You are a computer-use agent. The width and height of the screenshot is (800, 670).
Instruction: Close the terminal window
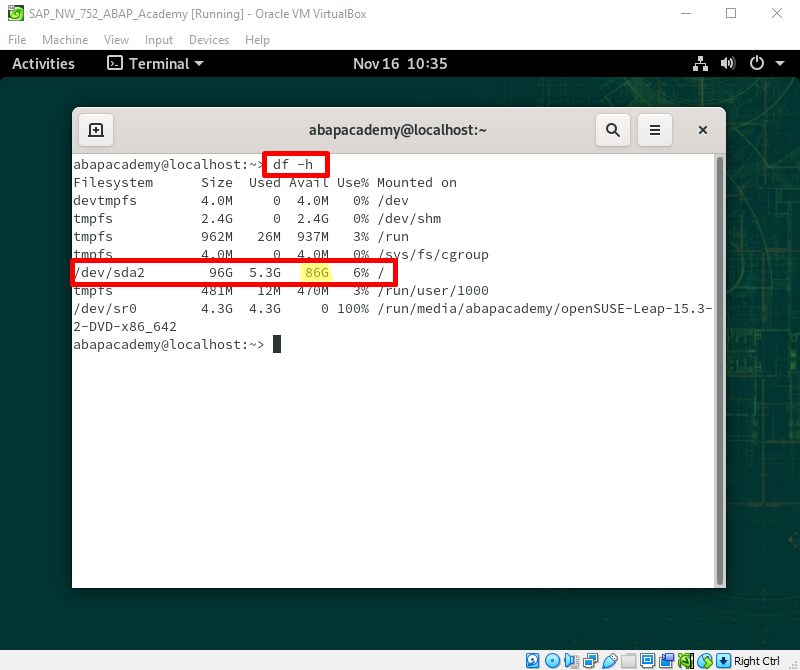(x=703, y=130)
